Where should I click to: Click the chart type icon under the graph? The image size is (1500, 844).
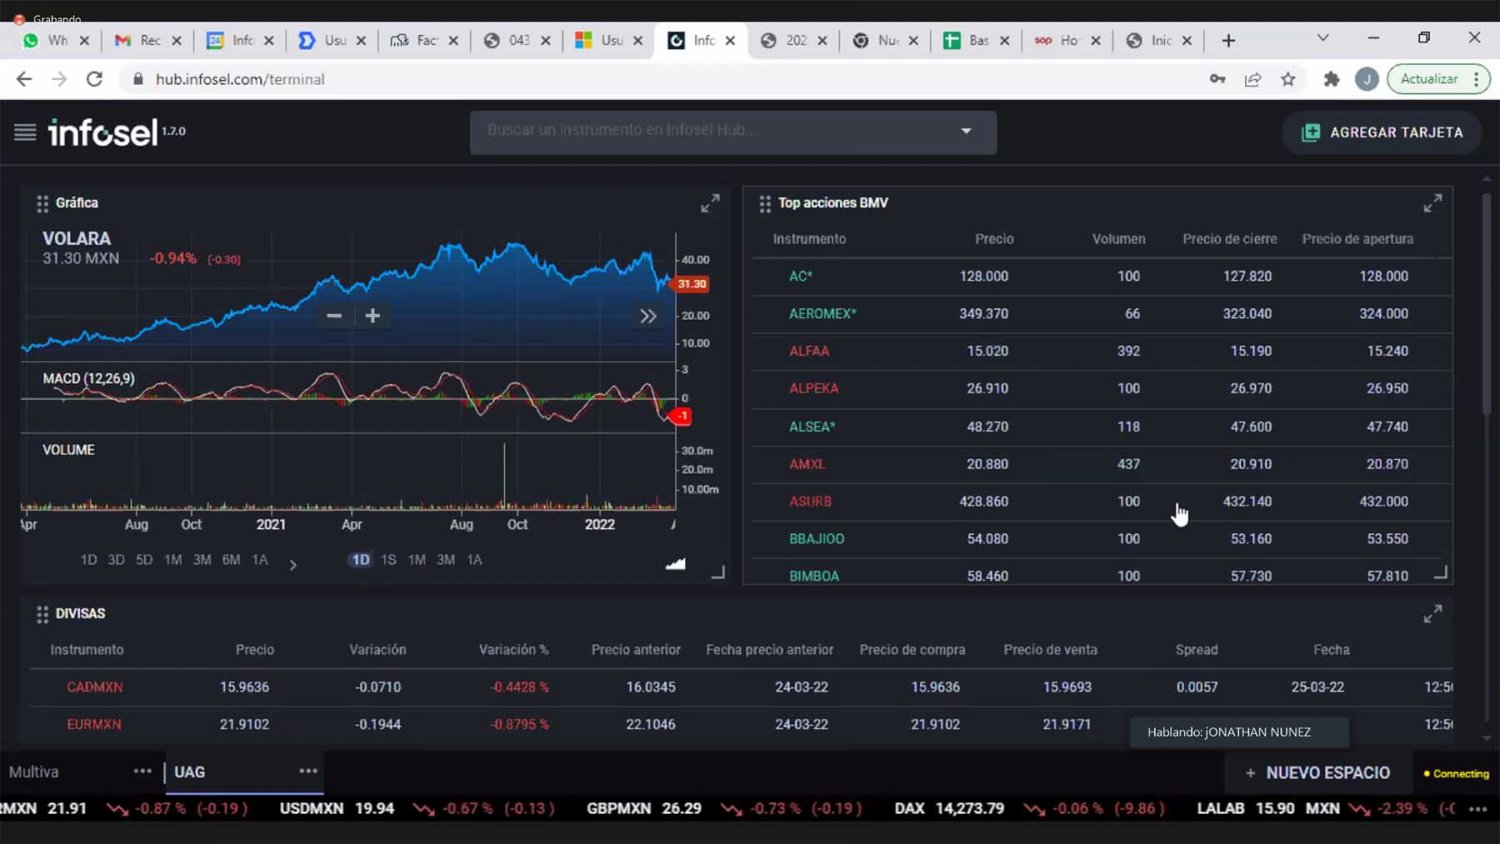(x=676, y=563)
